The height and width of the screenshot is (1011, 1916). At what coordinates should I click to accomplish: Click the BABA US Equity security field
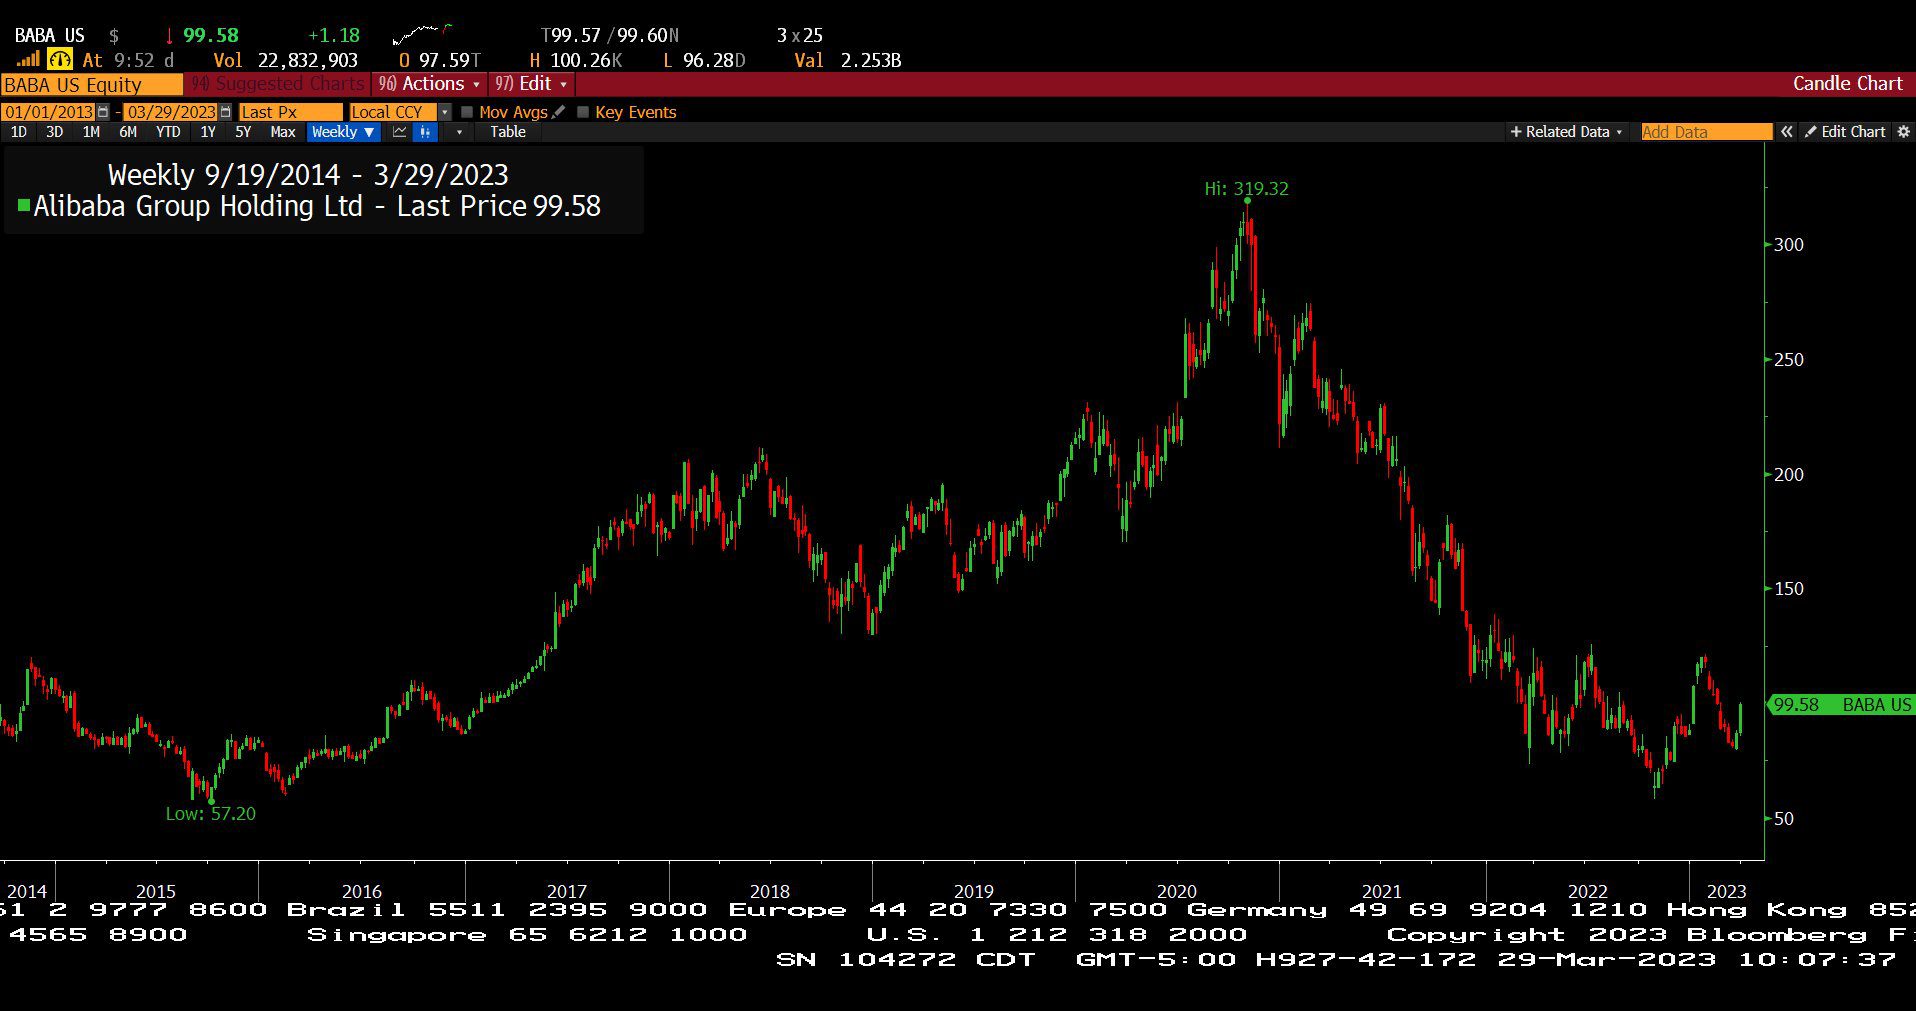pos(92,85)
